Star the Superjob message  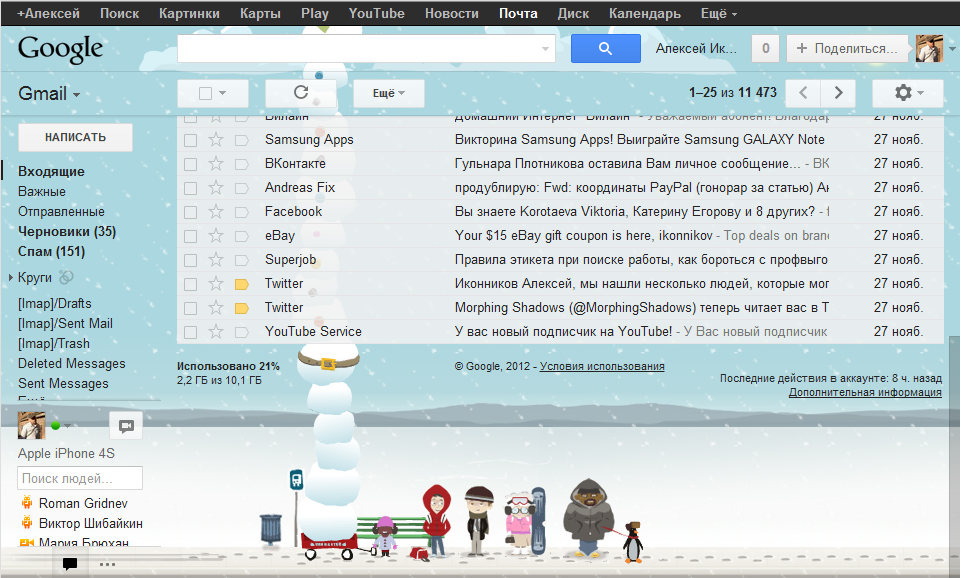pyautogui.click(x=216, y=260)
